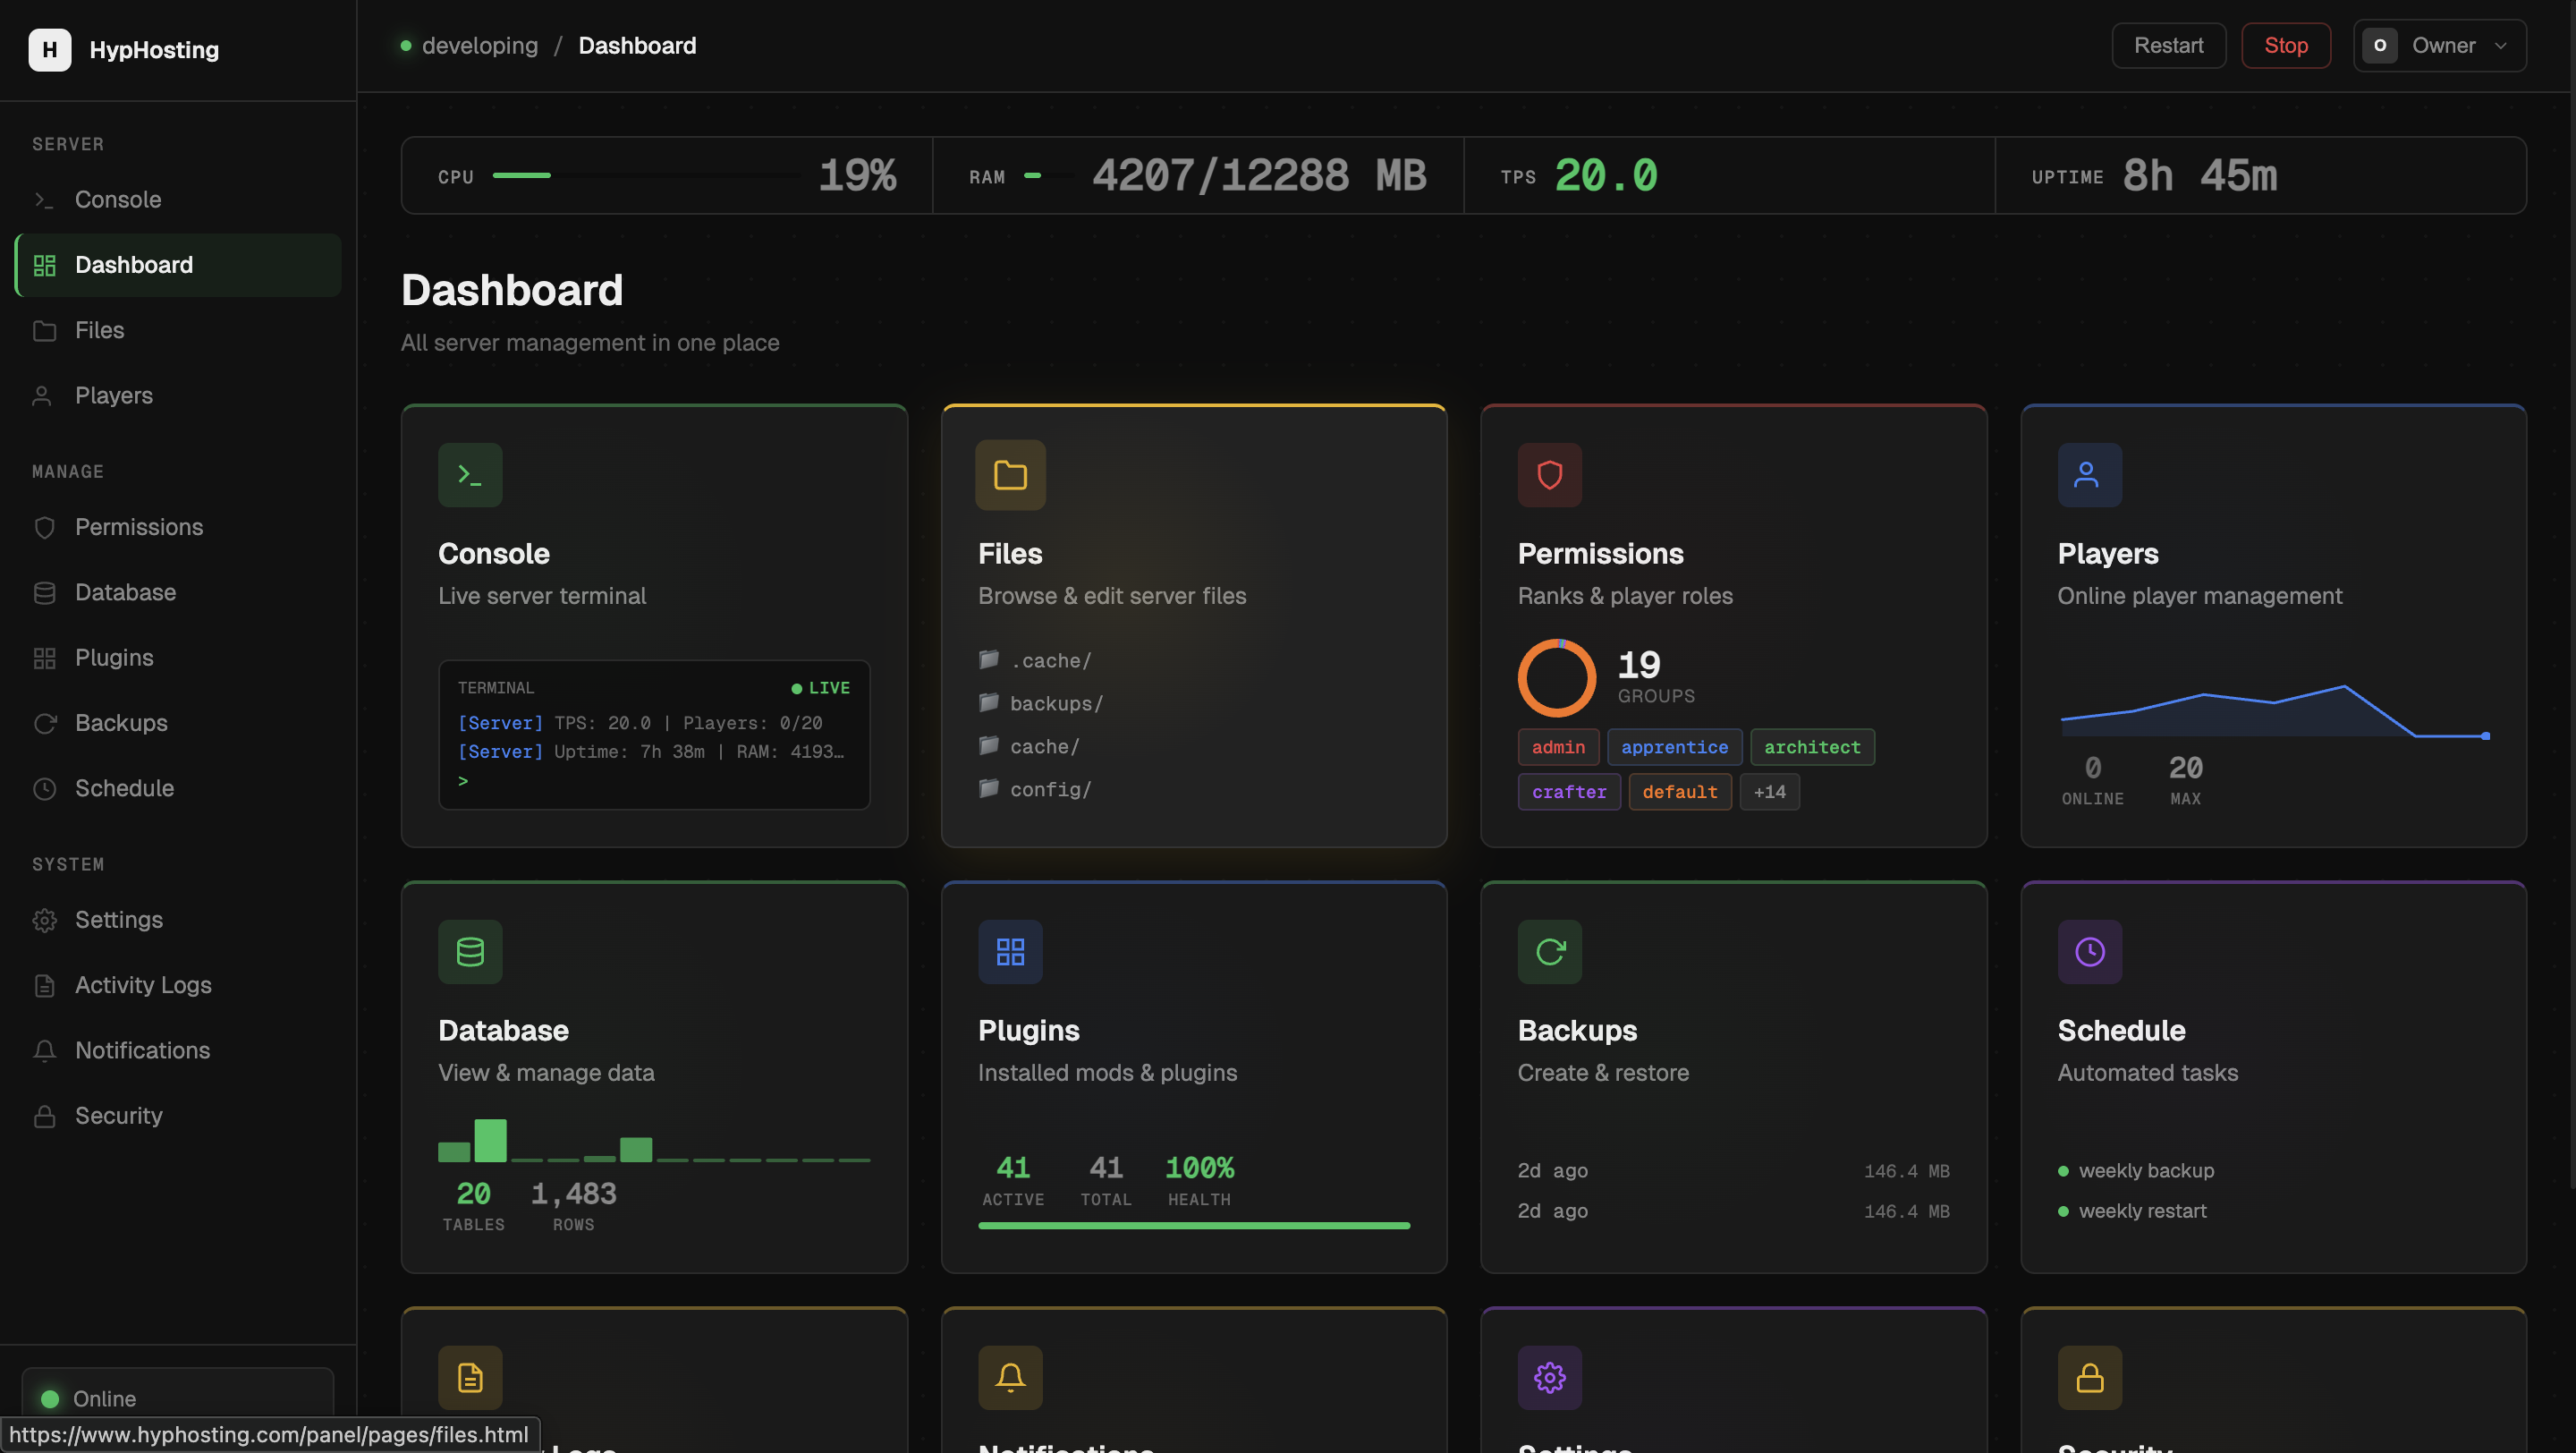The width and height of the screenshot is (2576, 1453).
Task: Click the Plugins grid icon on card
Action: click(1010, 951)
